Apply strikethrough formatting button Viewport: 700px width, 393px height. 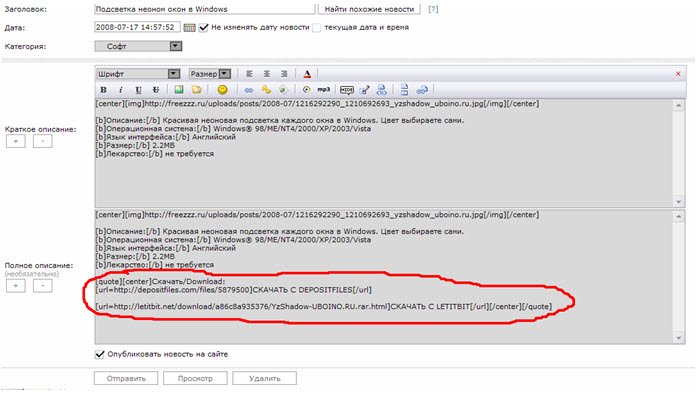click(155, 90)
